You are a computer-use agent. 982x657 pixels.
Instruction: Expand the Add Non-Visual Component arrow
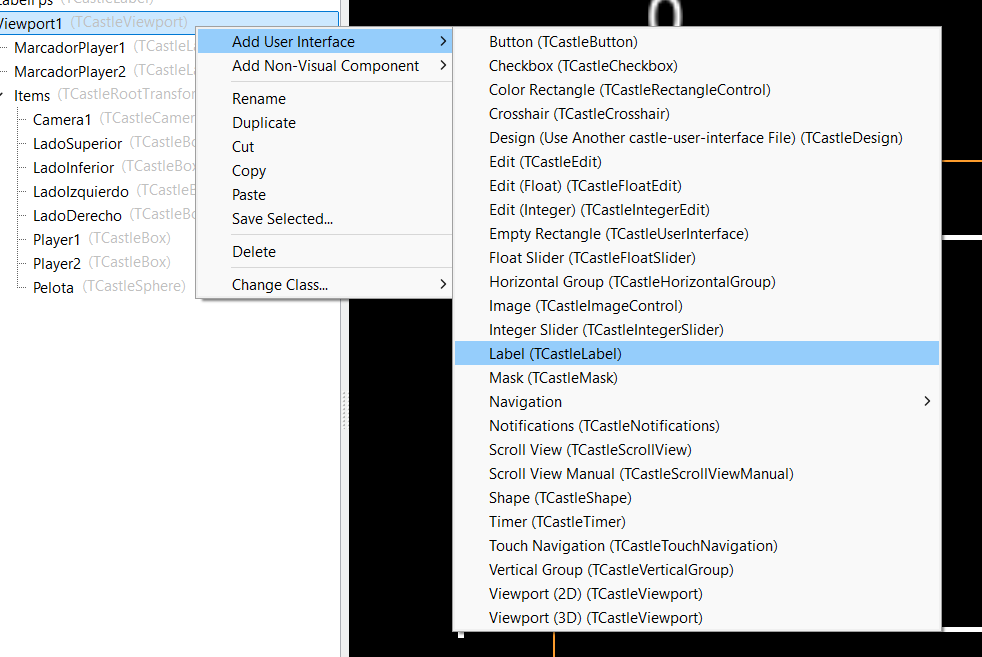click(x=443, y=65)
